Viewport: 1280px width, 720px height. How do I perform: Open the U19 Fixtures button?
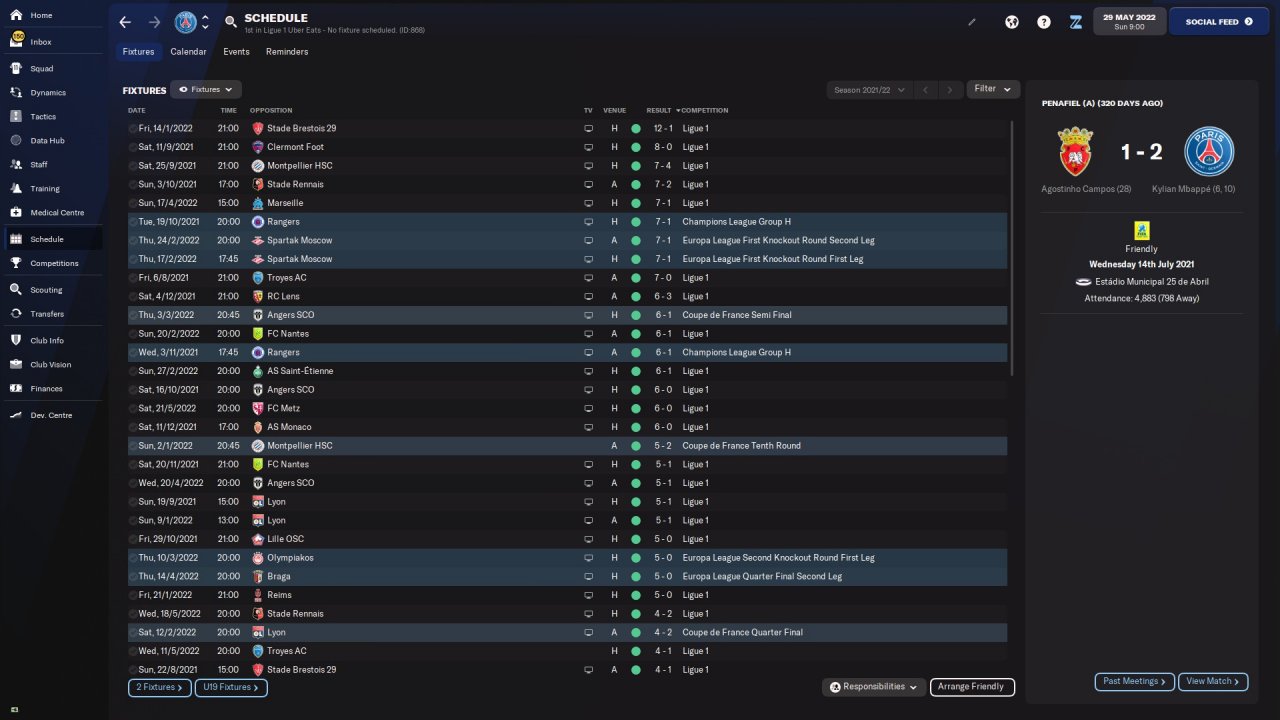(x=231, y=688)
